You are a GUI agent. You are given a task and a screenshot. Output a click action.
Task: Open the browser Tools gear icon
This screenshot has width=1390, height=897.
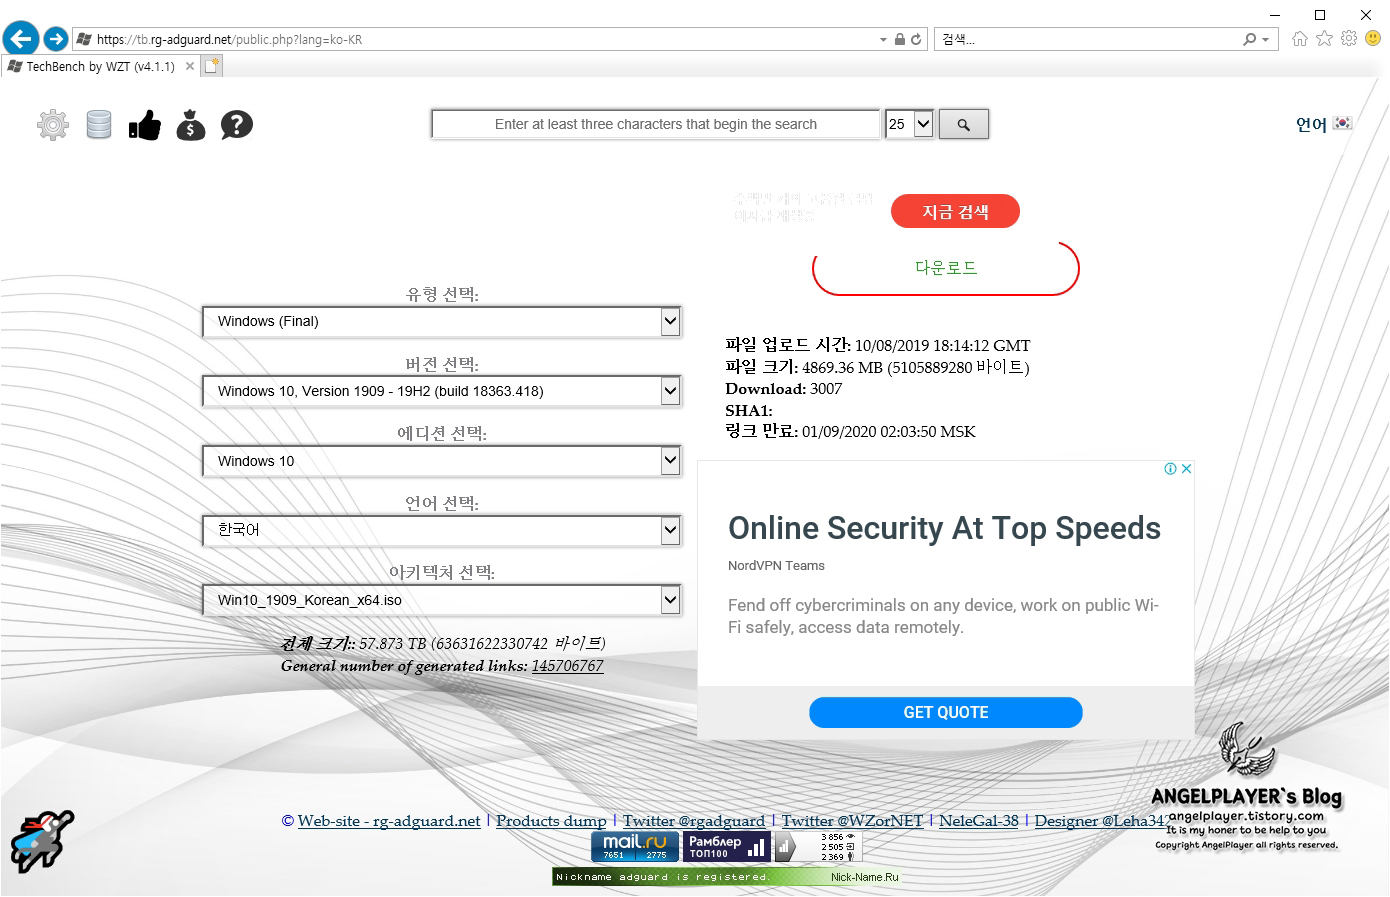1349,38
